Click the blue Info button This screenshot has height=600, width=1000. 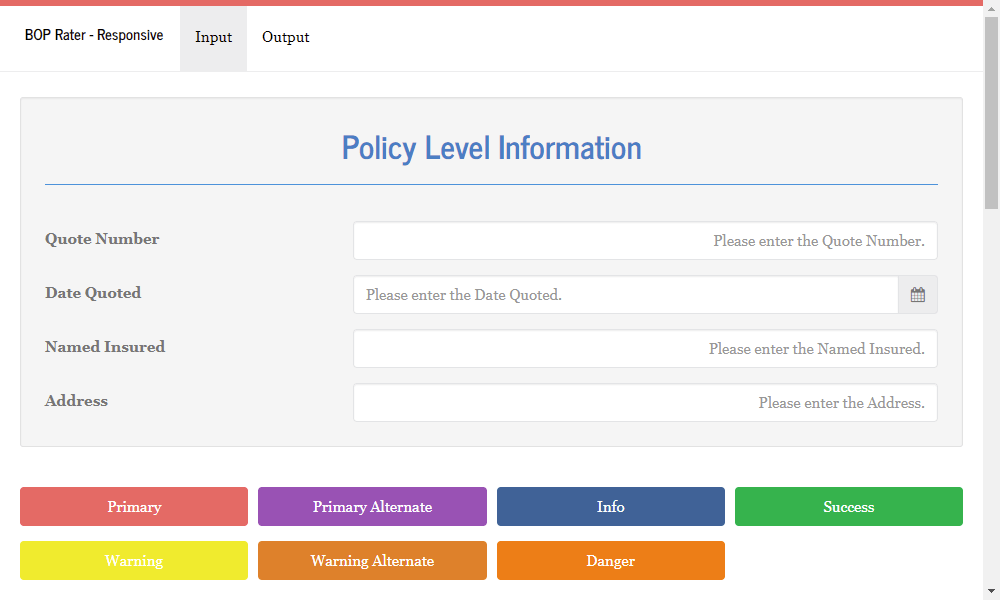click(x=610, y=506)
